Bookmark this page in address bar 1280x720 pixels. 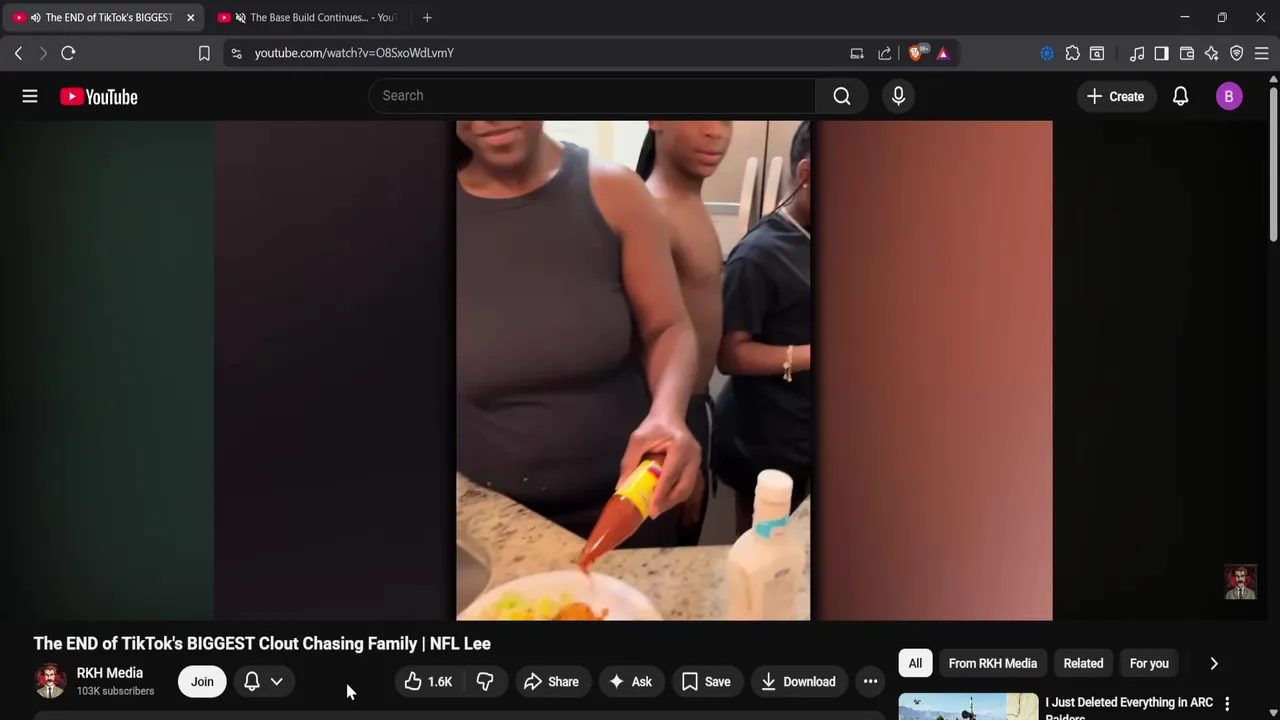coord(204,53)
